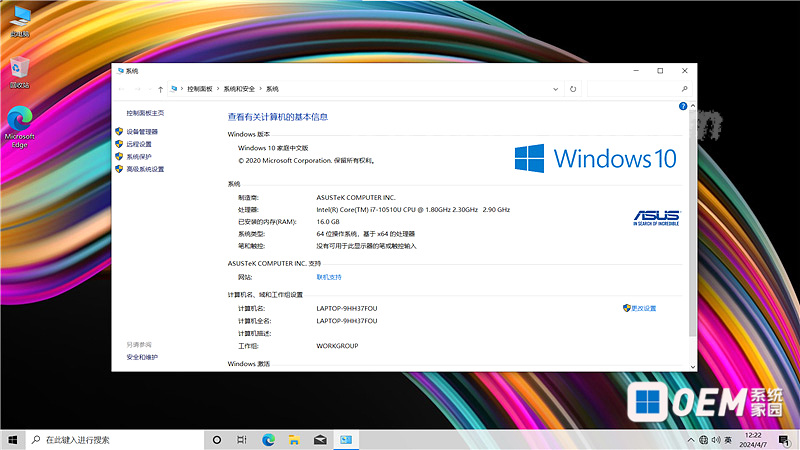Screen dimensions: 800x450
Task: Click the ASUS logo image
Action: point(657,218)
